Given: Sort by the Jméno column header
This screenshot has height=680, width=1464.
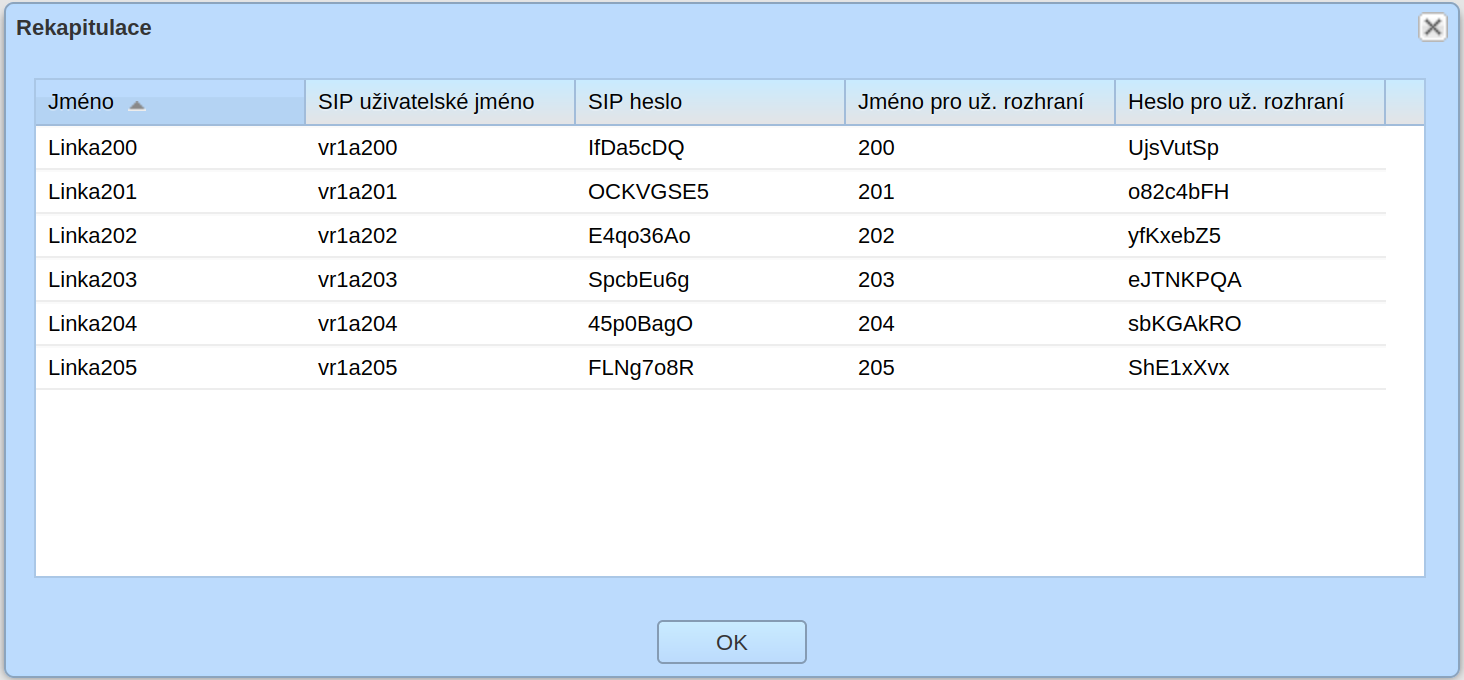Looking at the screenshot, I should point(170,102).
